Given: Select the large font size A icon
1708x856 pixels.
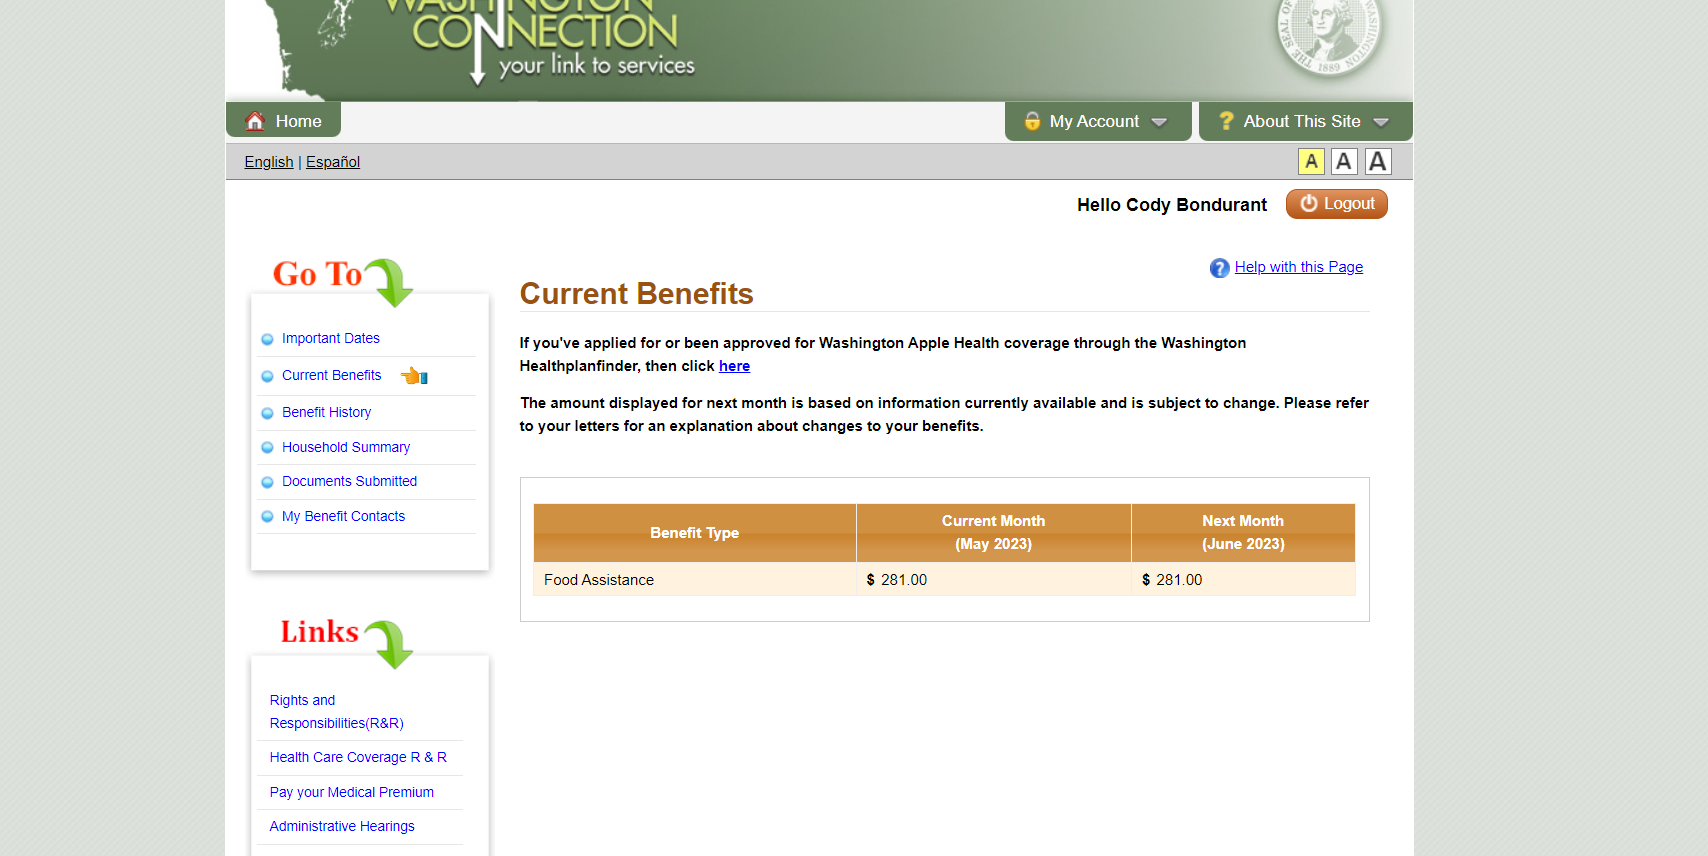Looking at the screenshot, I should (x=1378, y=161).
